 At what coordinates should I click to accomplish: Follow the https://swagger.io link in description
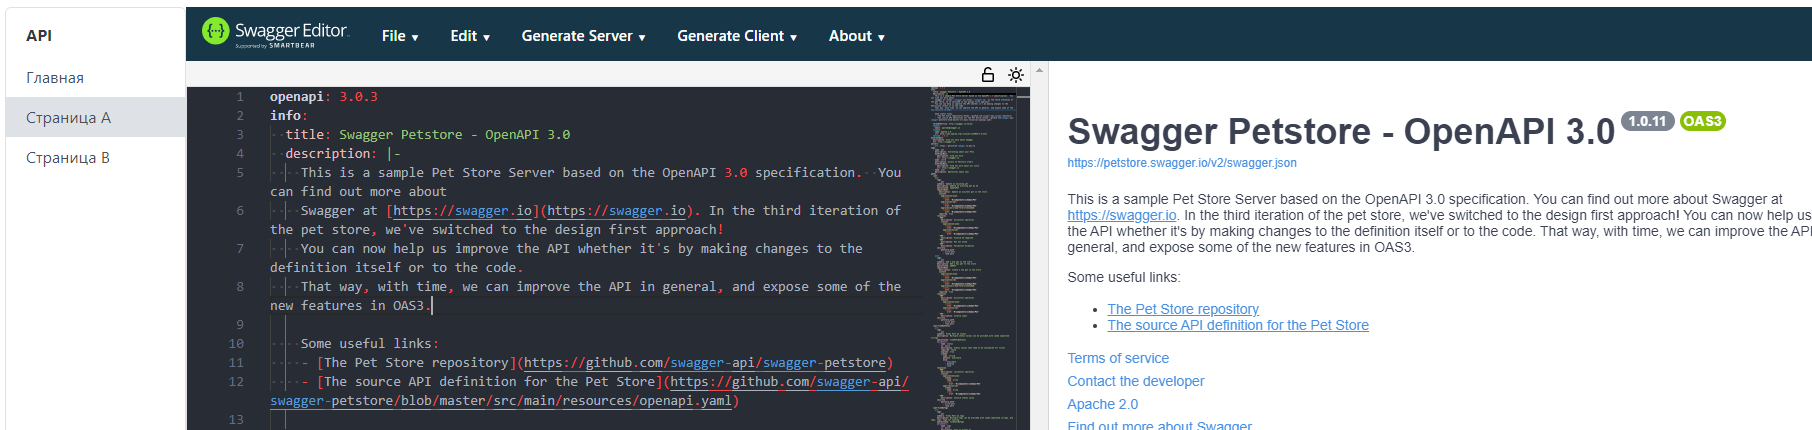1122,215
